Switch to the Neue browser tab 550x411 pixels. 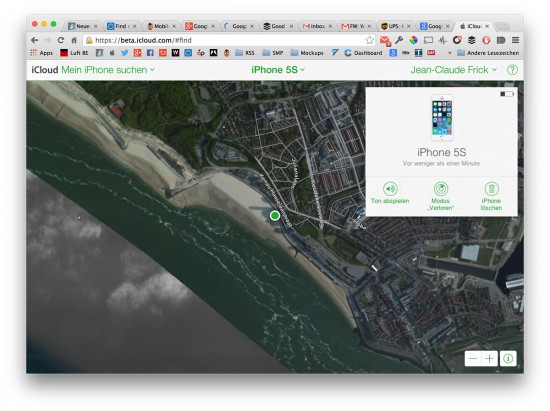(83, 26)
